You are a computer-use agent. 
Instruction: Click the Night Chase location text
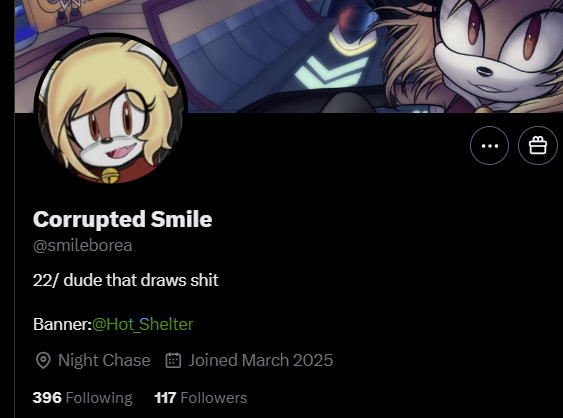pos(104,360)
